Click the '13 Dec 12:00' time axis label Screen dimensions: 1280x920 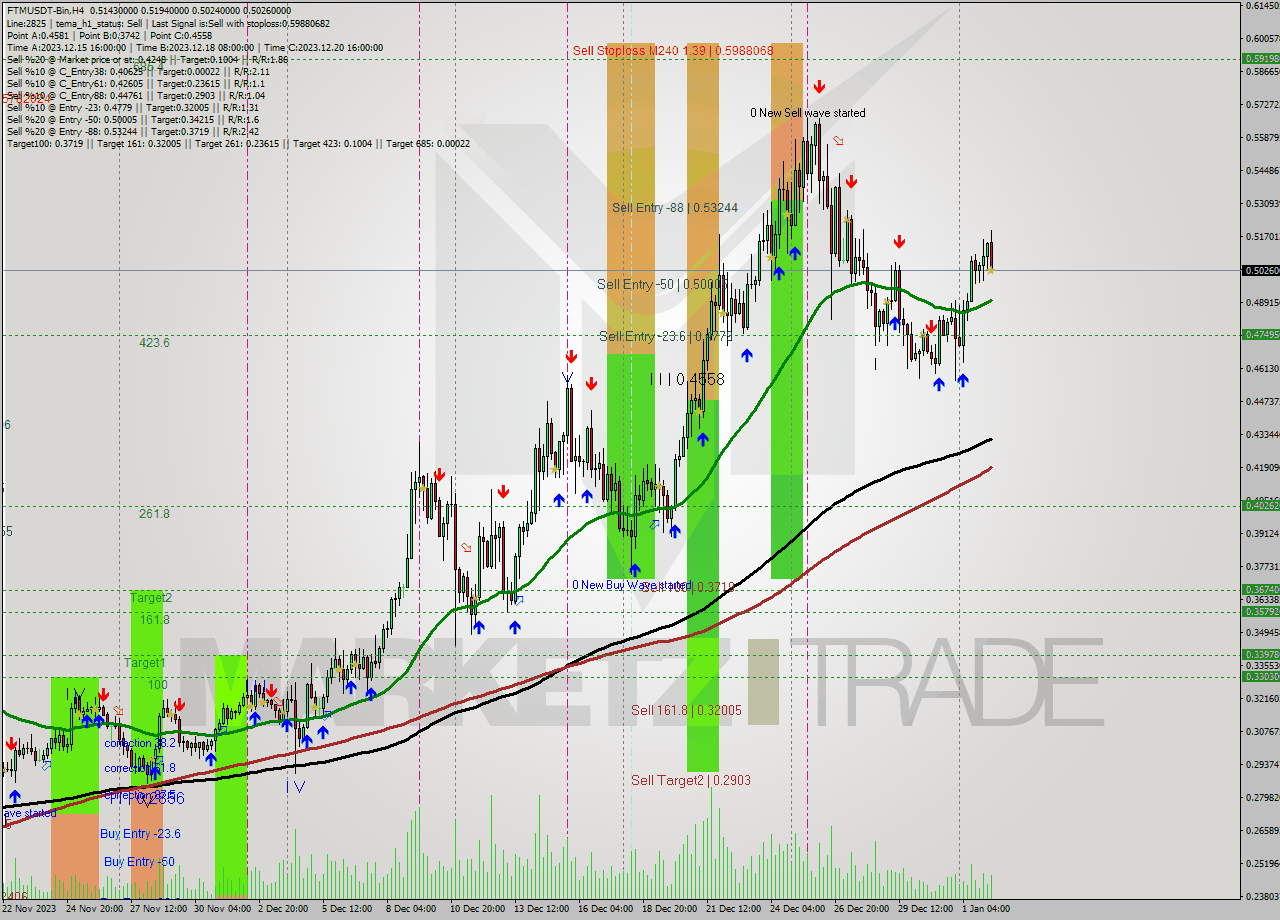tap(542, 908)
